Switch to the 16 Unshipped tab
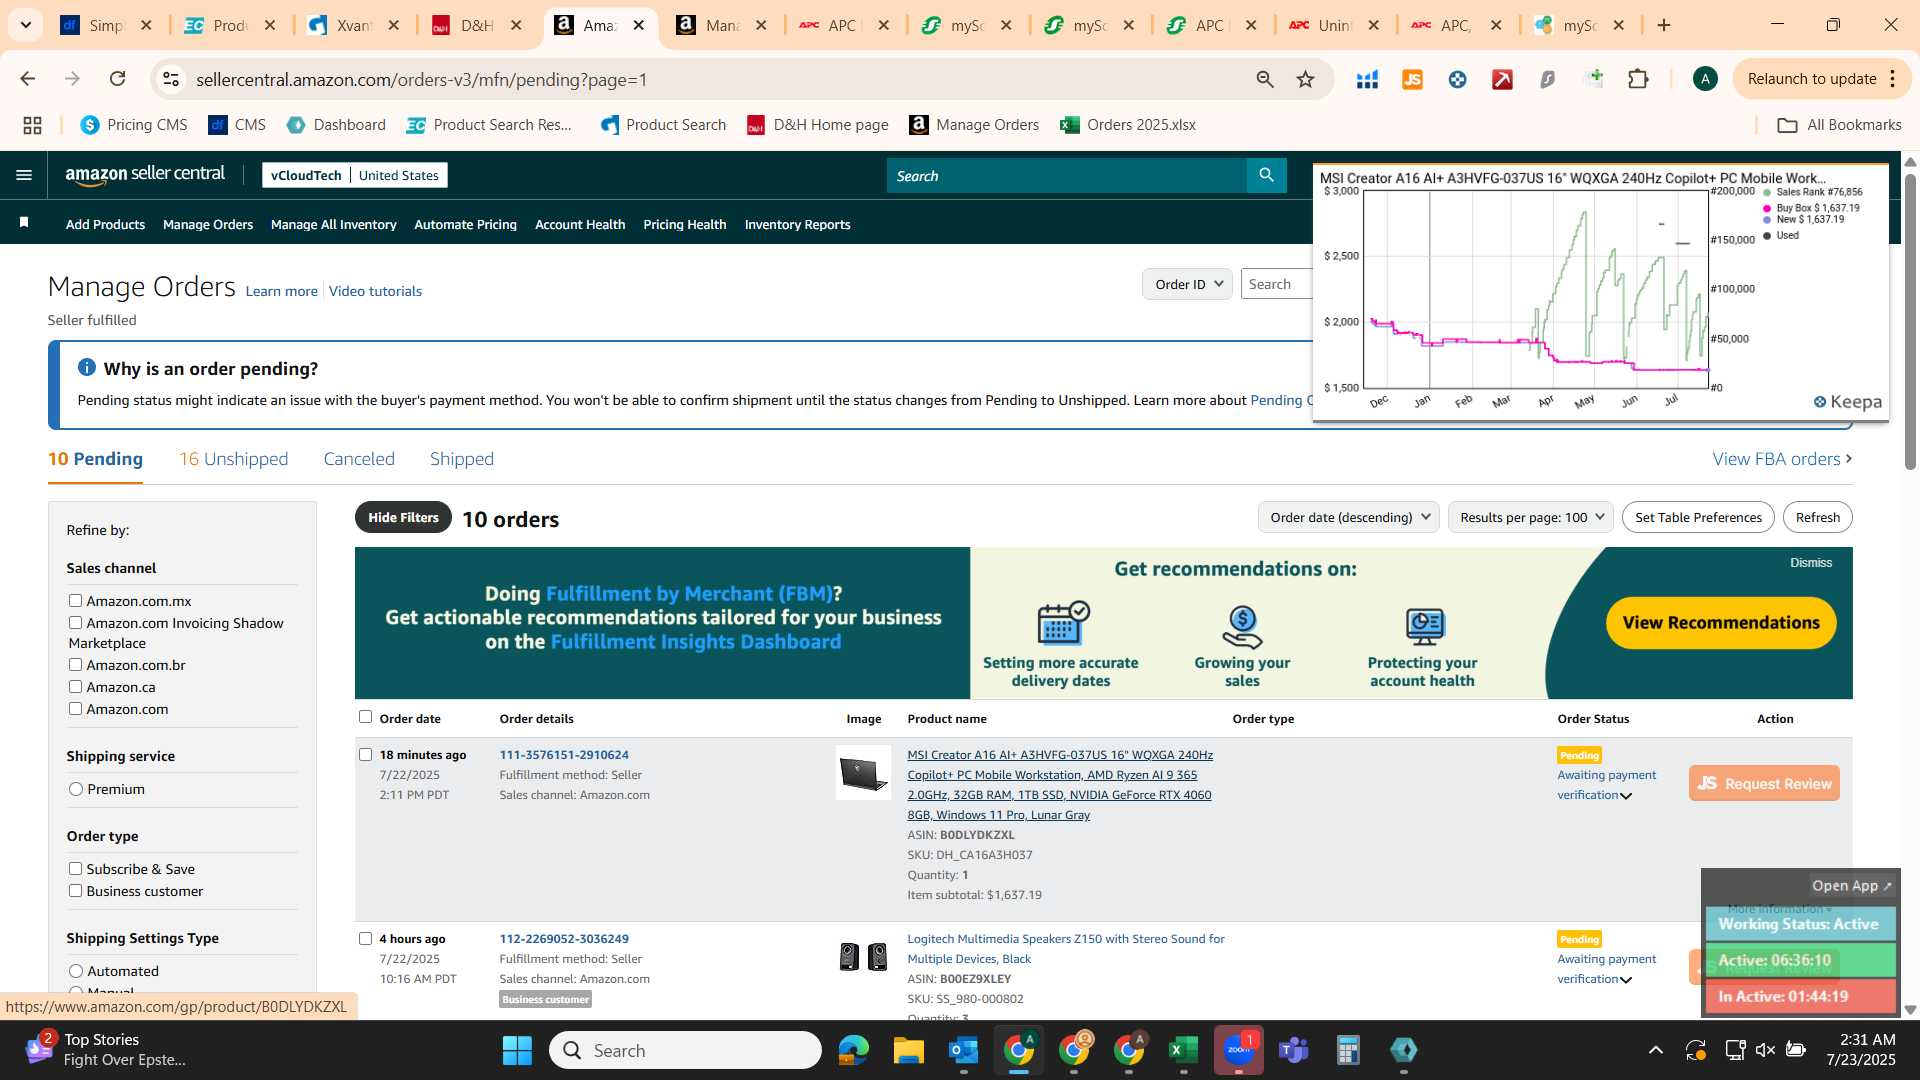 233,459
